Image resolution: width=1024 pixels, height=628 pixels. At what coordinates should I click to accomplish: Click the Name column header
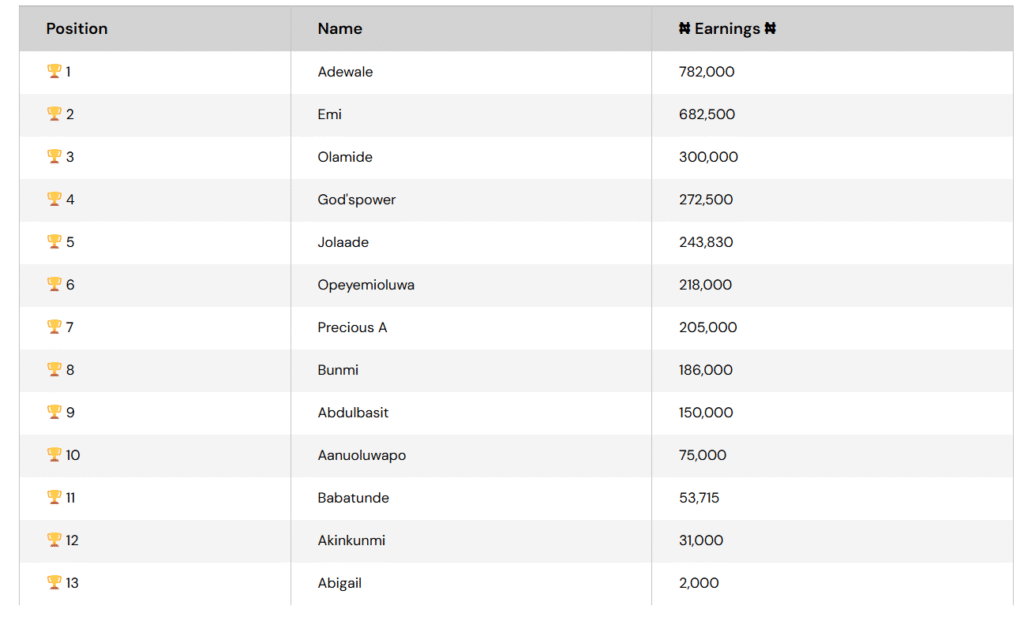tap(340, 29)
